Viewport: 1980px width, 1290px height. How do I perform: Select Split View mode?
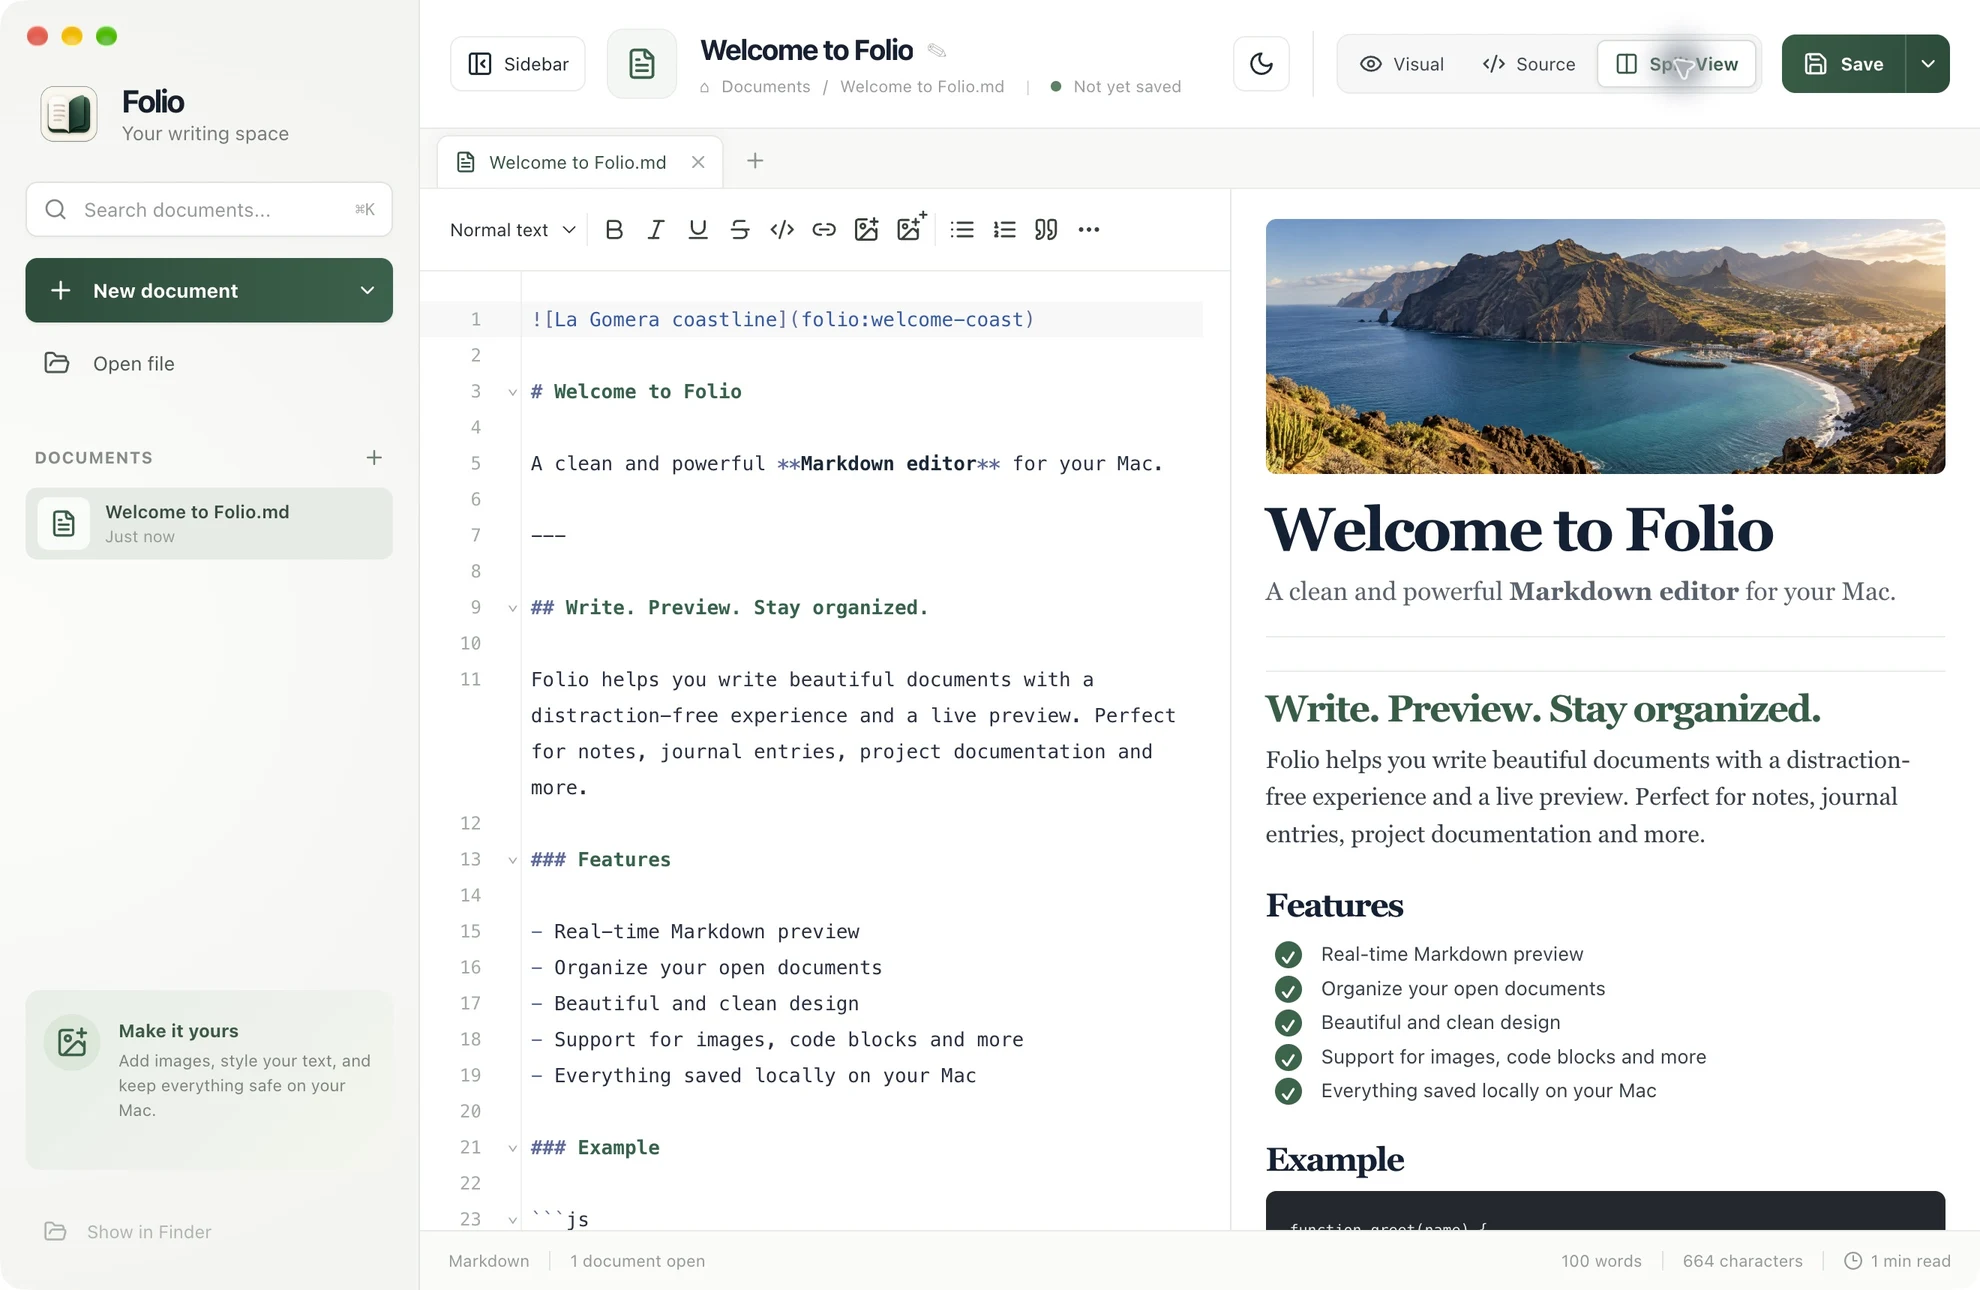(x=1677, y=64)
